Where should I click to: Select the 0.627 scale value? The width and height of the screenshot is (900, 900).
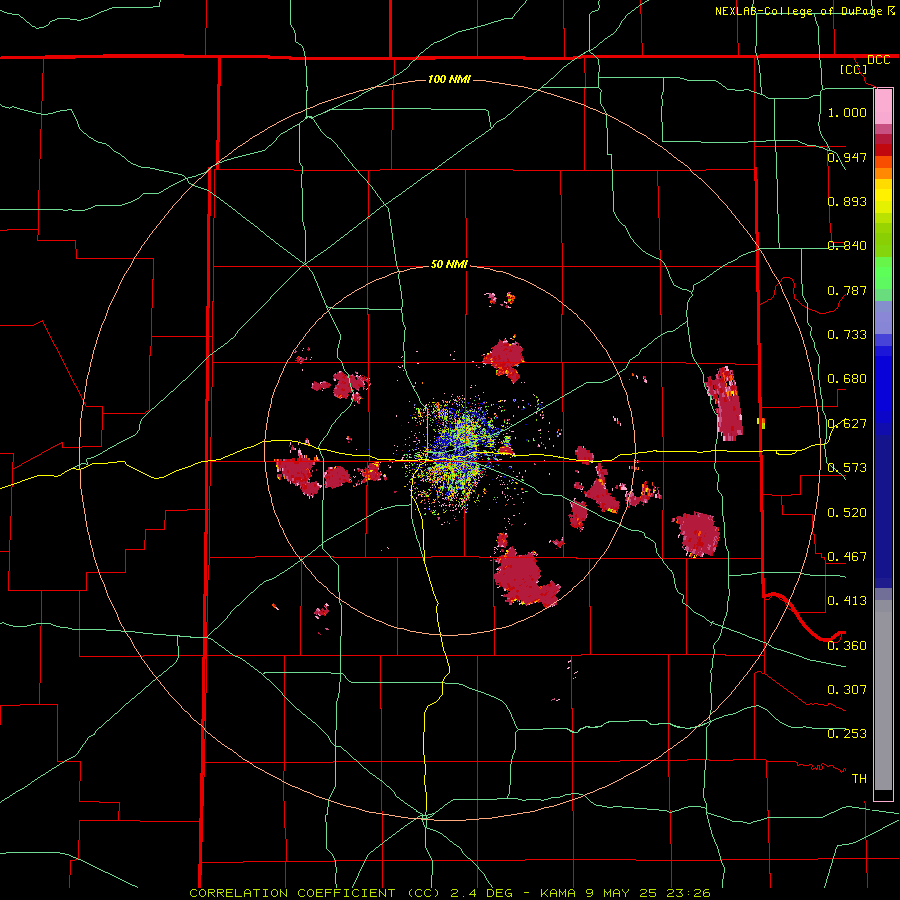pyautogui.click(x=847, y=423)
